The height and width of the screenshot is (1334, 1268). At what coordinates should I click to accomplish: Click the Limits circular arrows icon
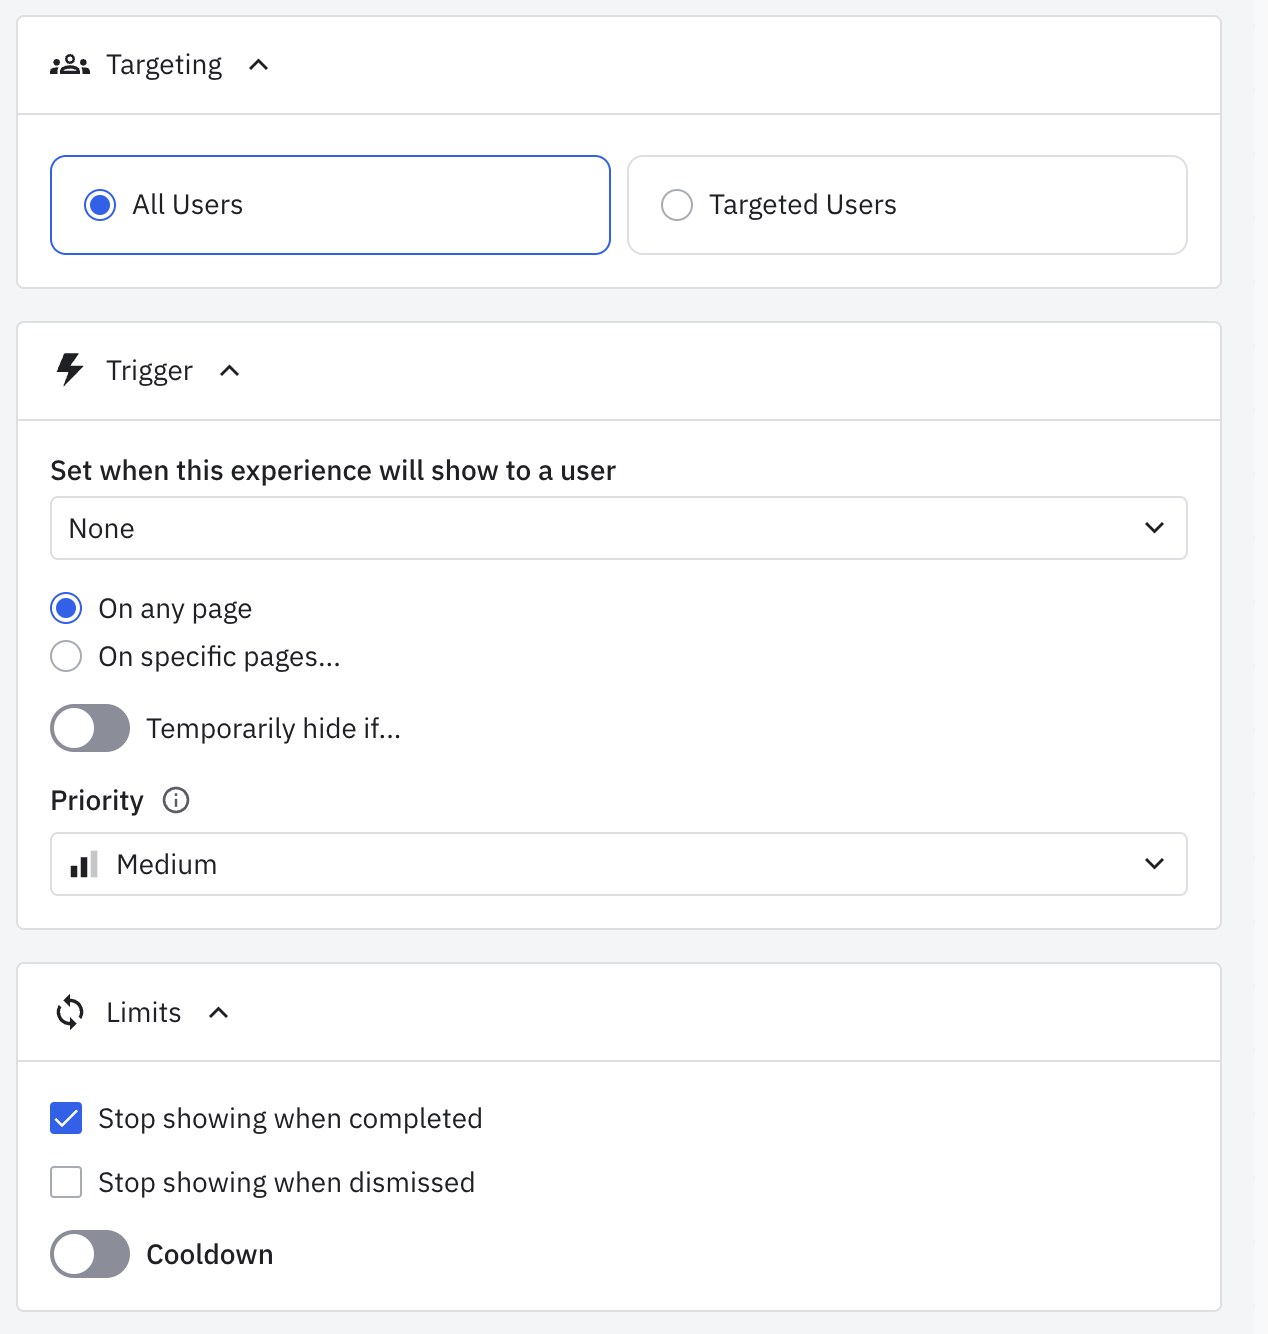click(x=70, y=1012)
